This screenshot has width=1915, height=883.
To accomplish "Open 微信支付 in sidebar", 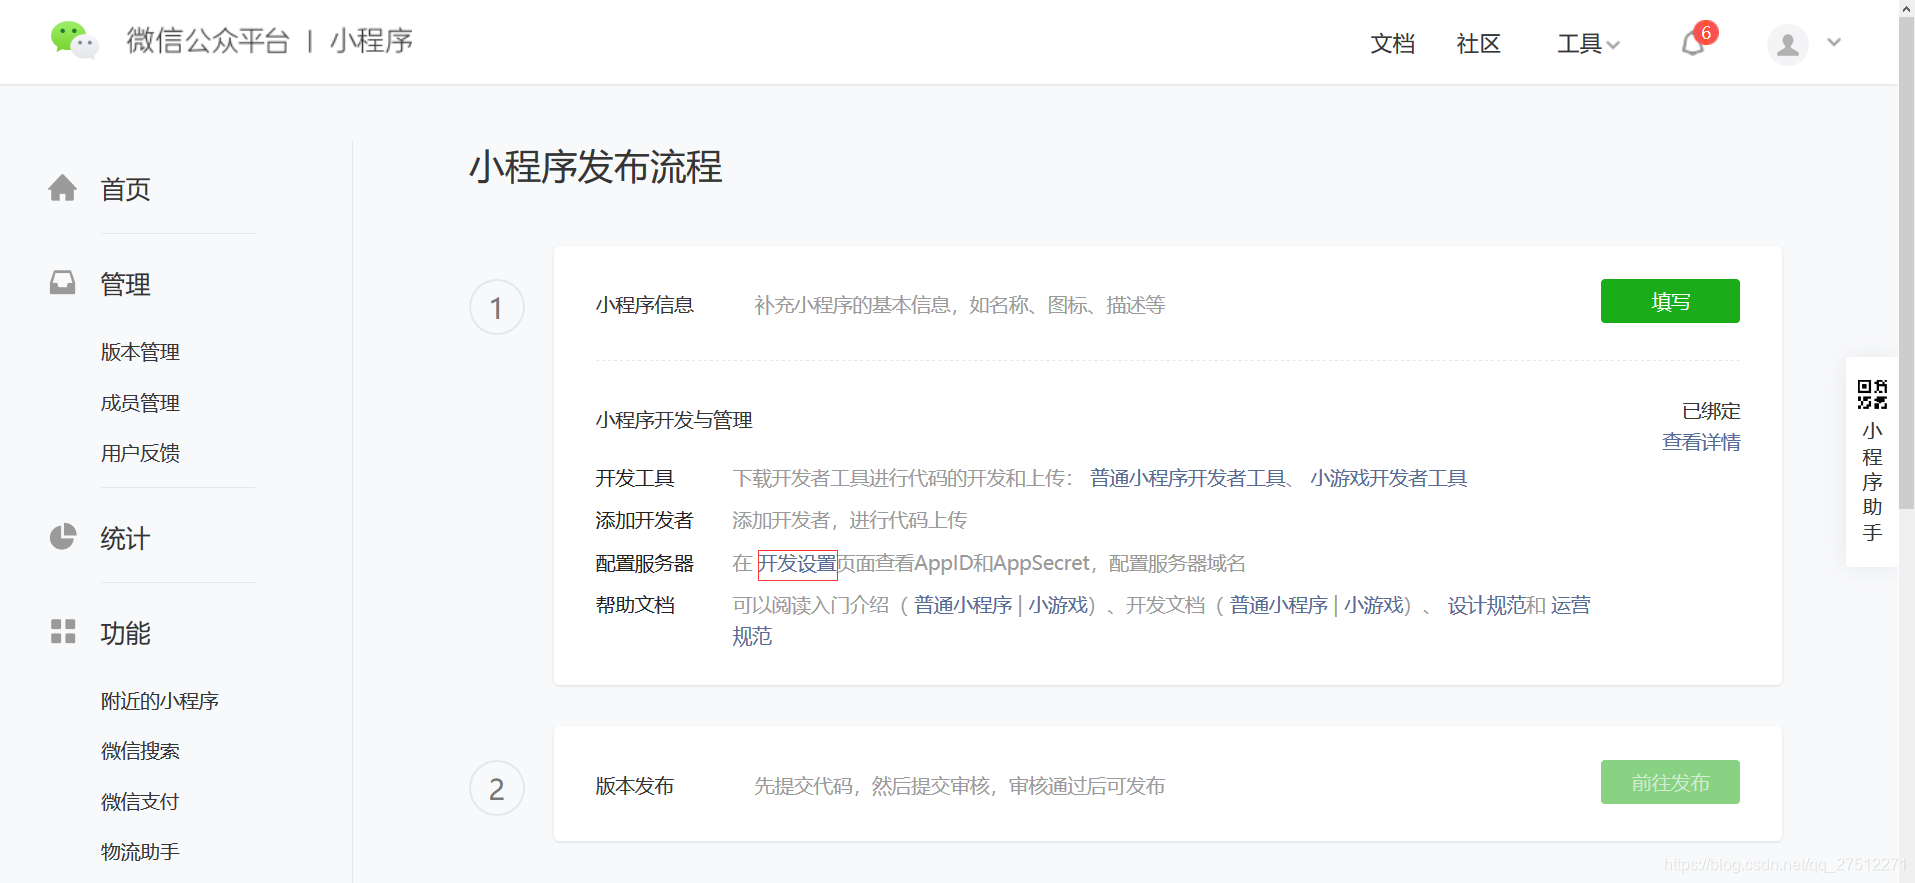I will pyautogui.click(x=140, y=802).
